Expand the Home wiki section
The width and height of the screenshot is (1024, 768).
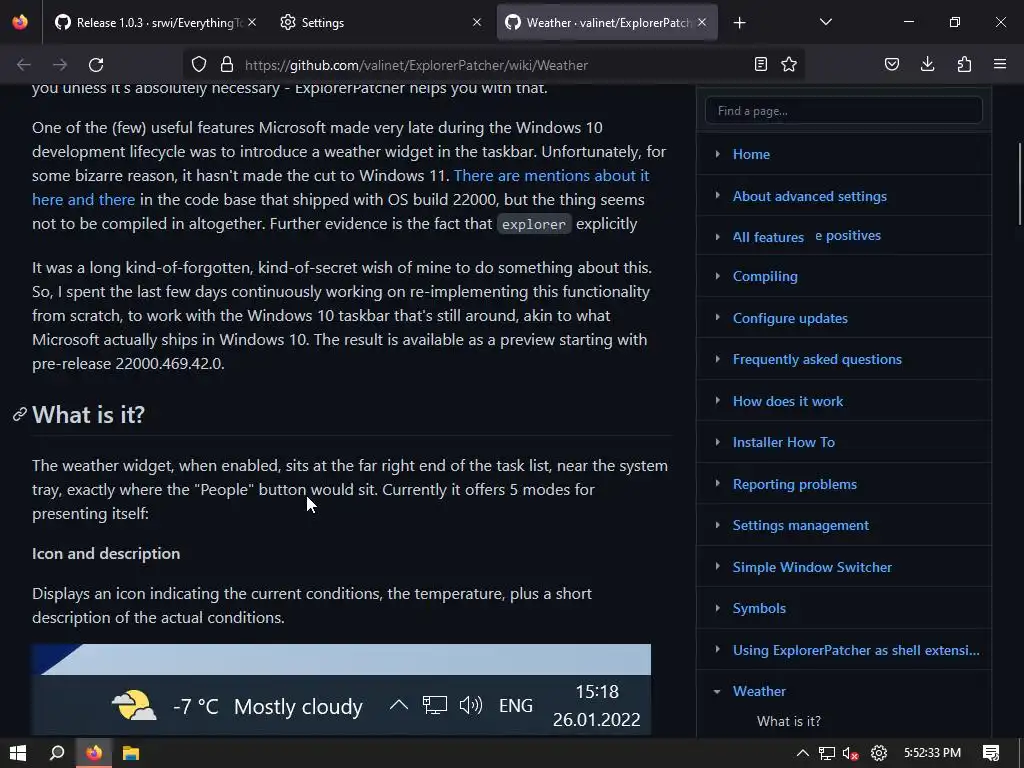(x=718, y=154)
